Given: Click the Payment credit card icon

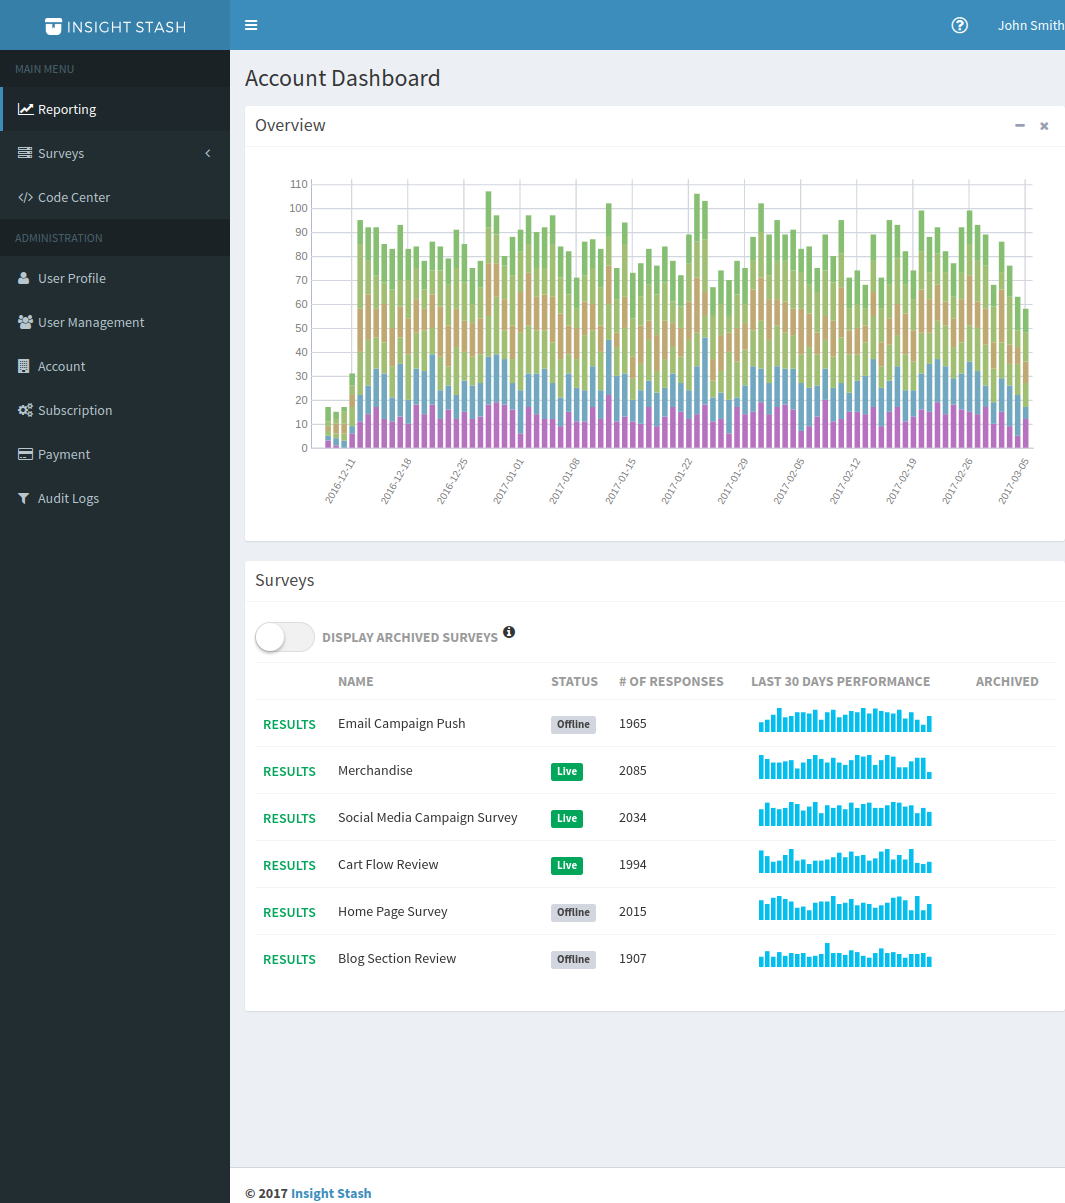Looking at the screenshot, I should click(25, 454).
